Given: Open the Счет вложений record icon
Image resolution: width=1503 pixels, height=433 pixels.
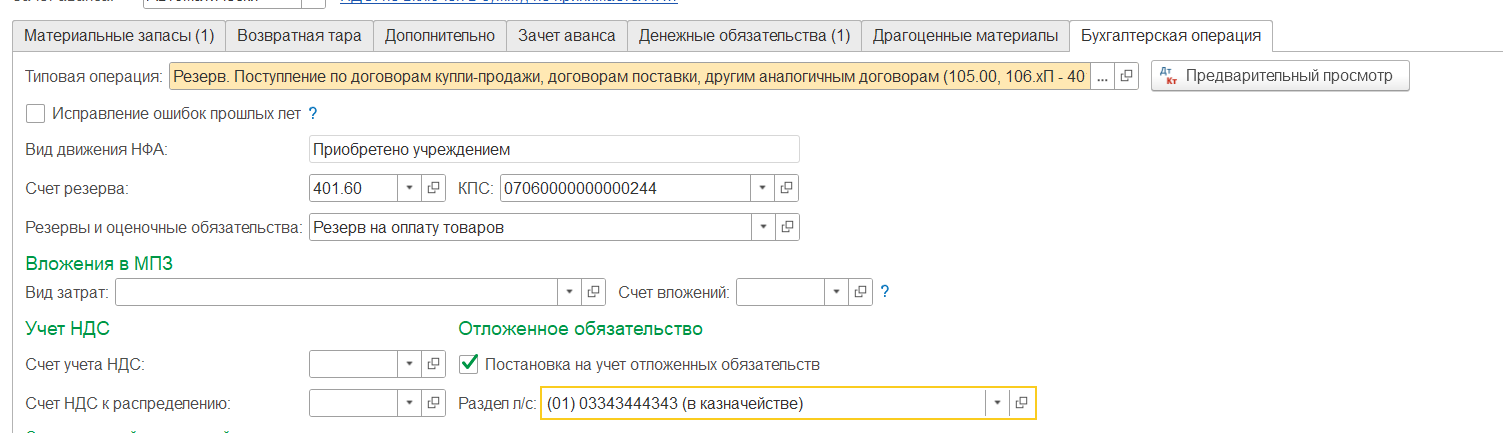Looking at the screenshot, I should (x=861, y=292).
